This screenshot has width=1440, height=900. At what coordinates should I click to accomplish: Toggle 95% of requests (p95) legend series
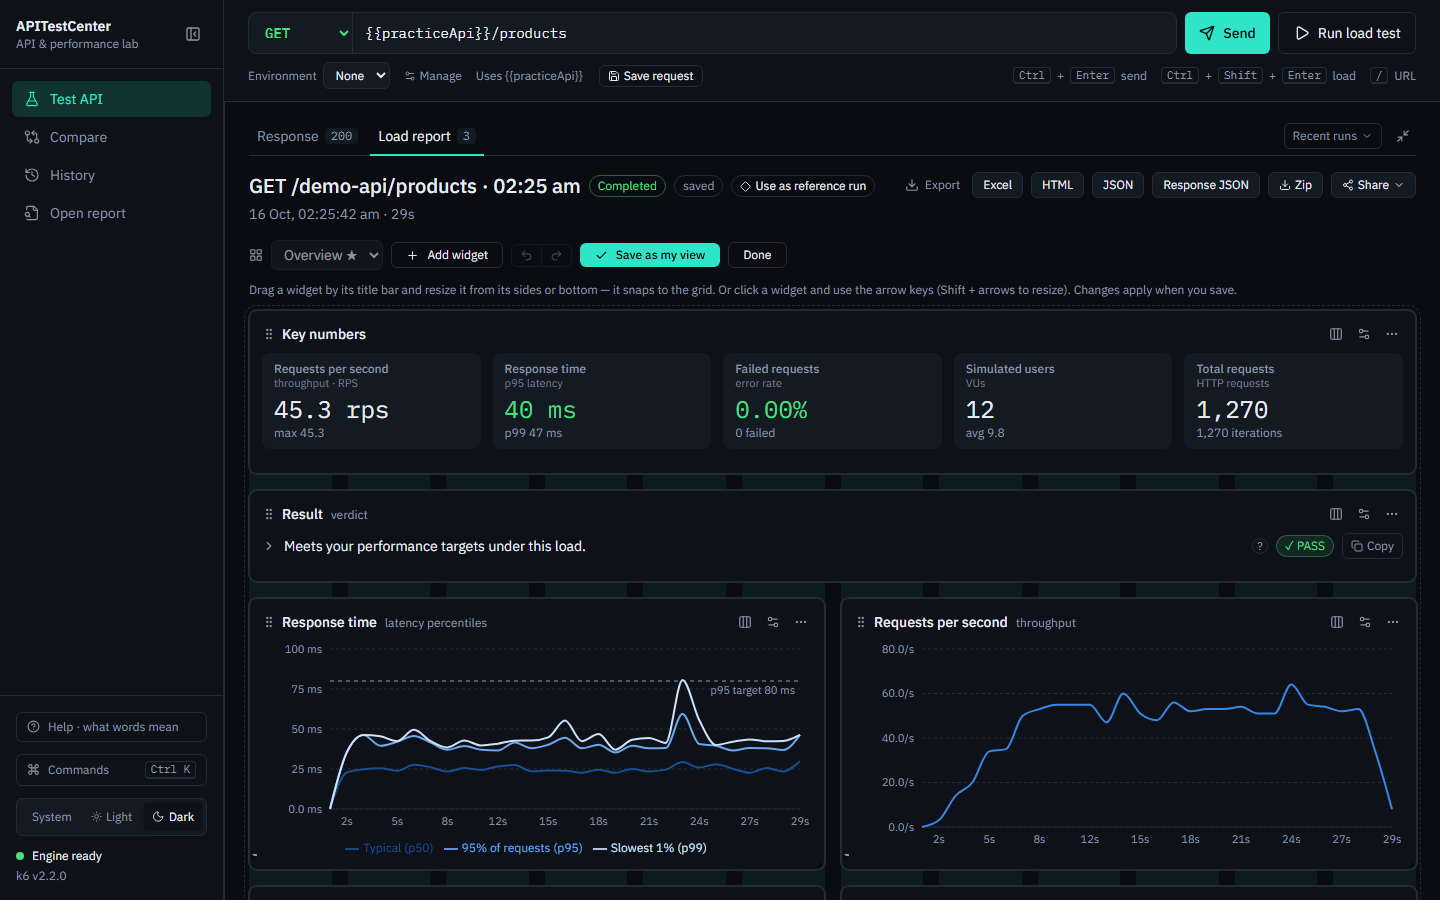(513, 848)
